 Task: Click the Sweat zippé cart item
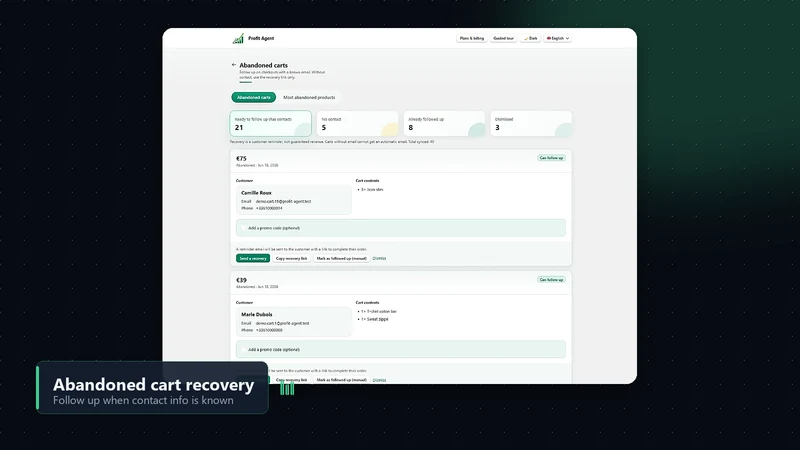375,319
